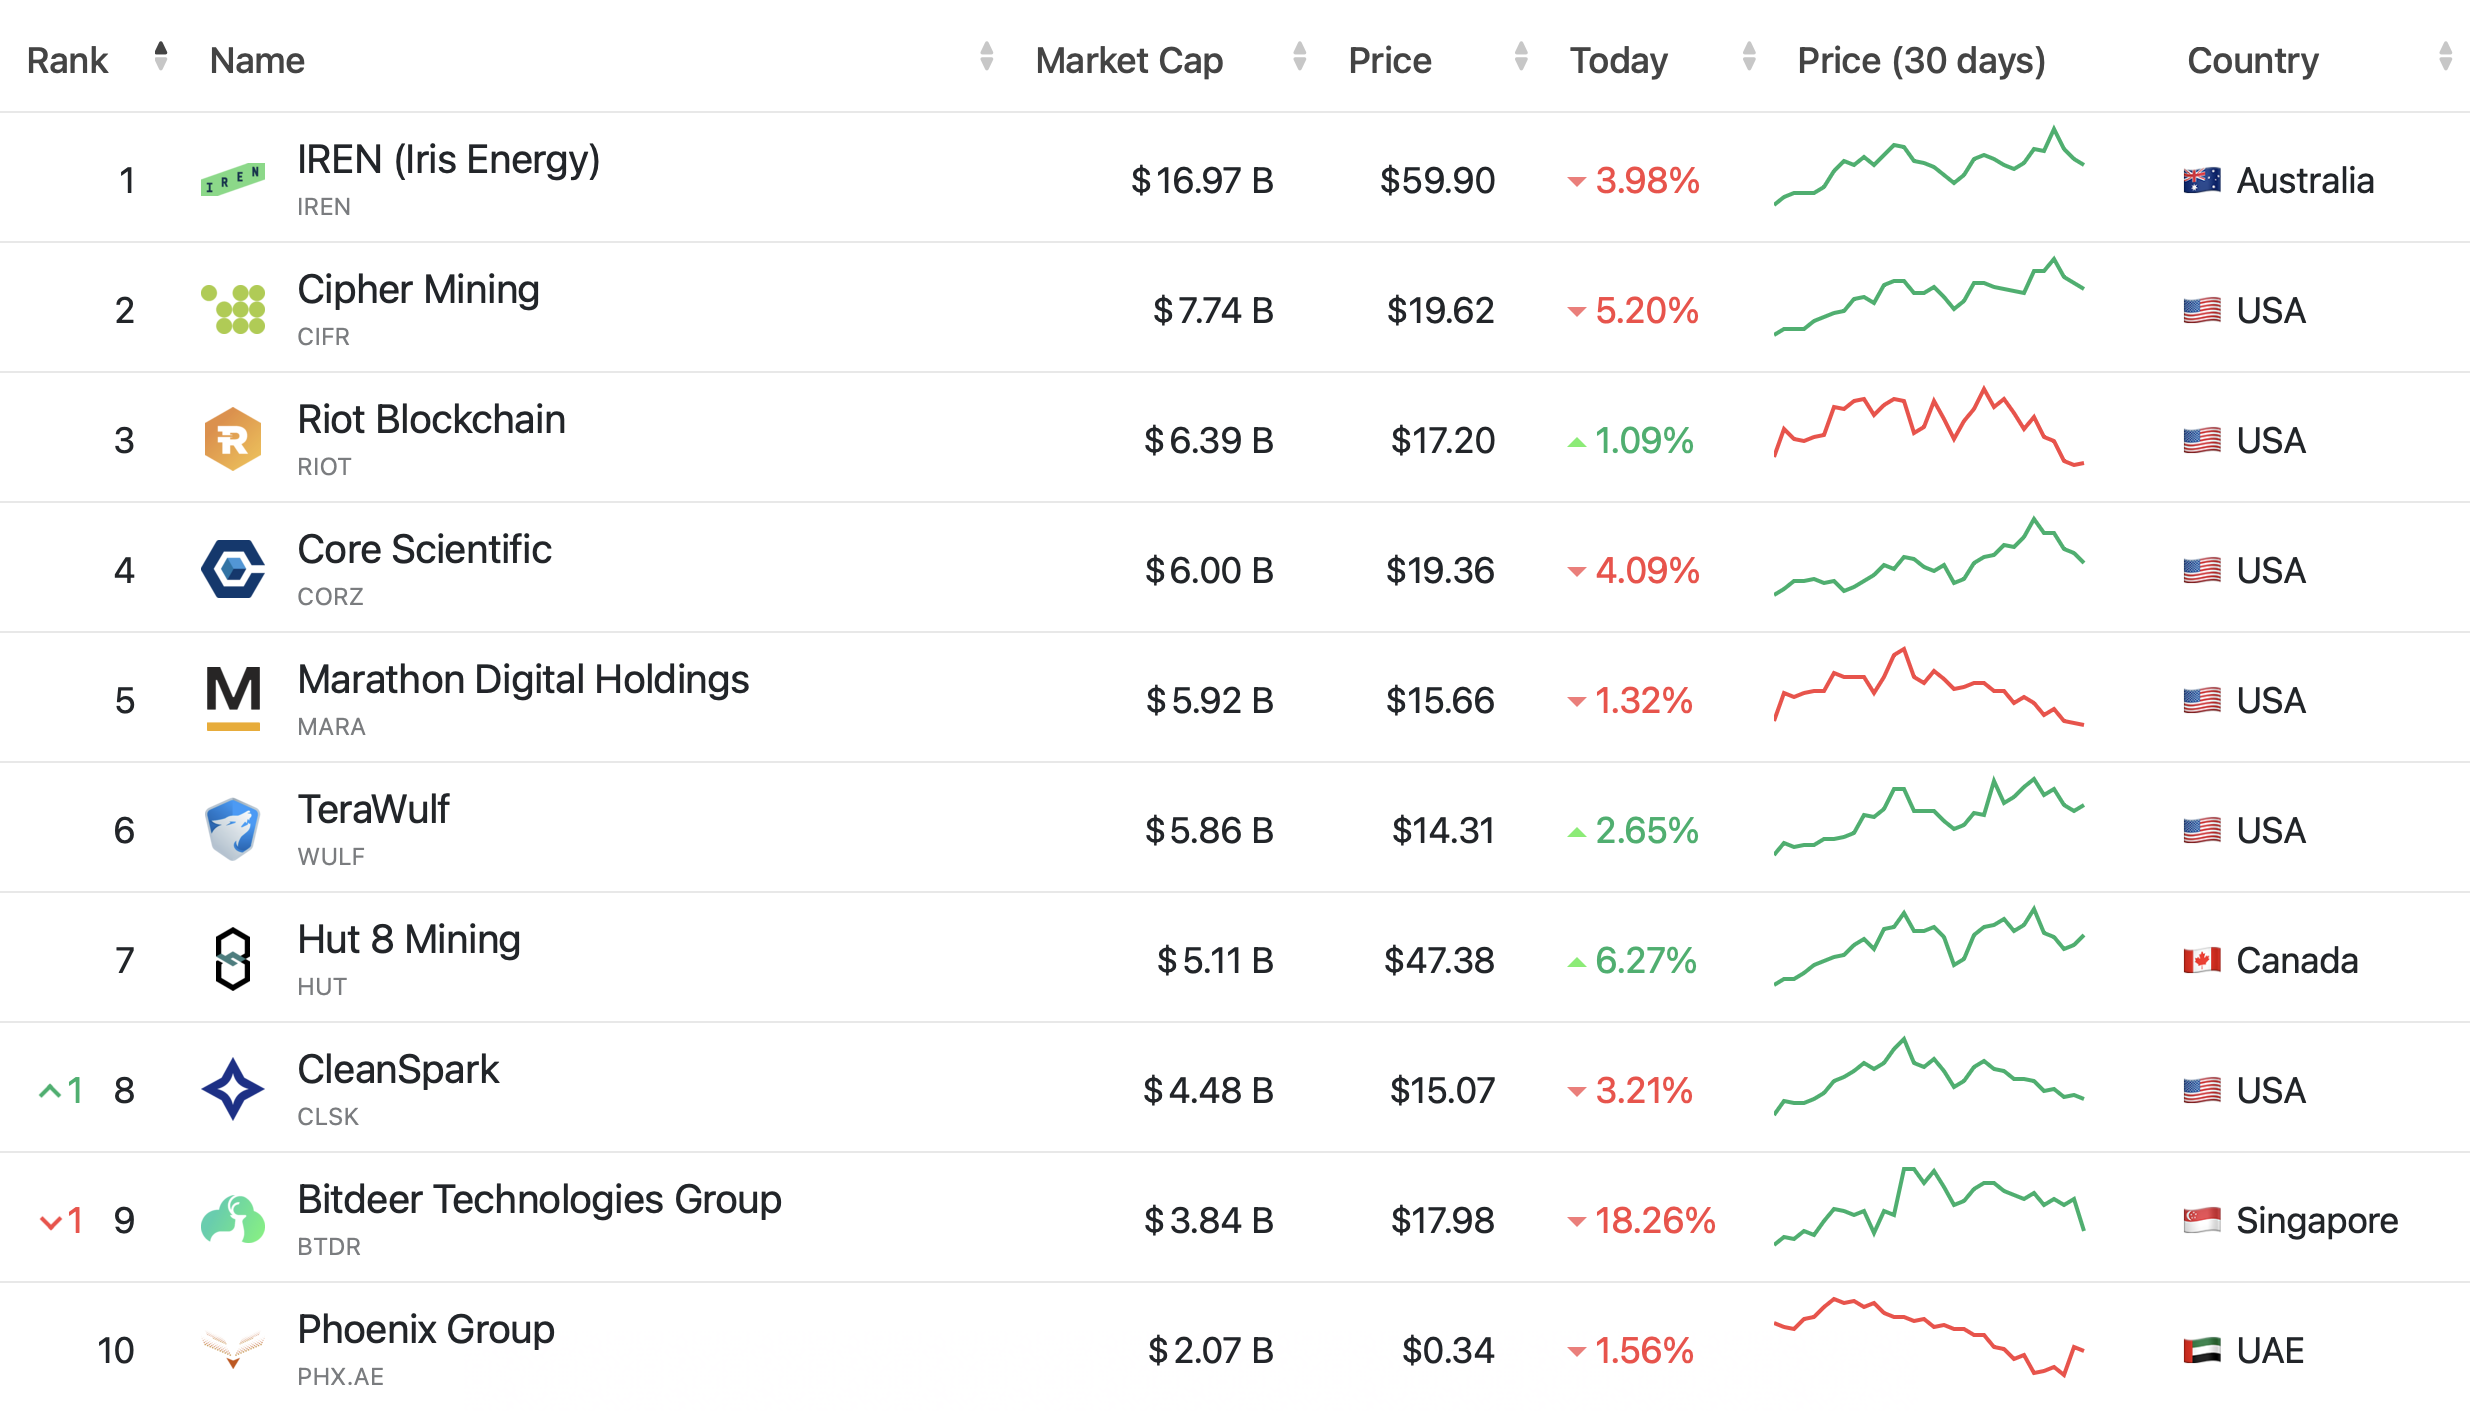Viewport: 2484px width, 1411px height.
Task: Click the Australia flag icon
Action: tap(2201, 181)
